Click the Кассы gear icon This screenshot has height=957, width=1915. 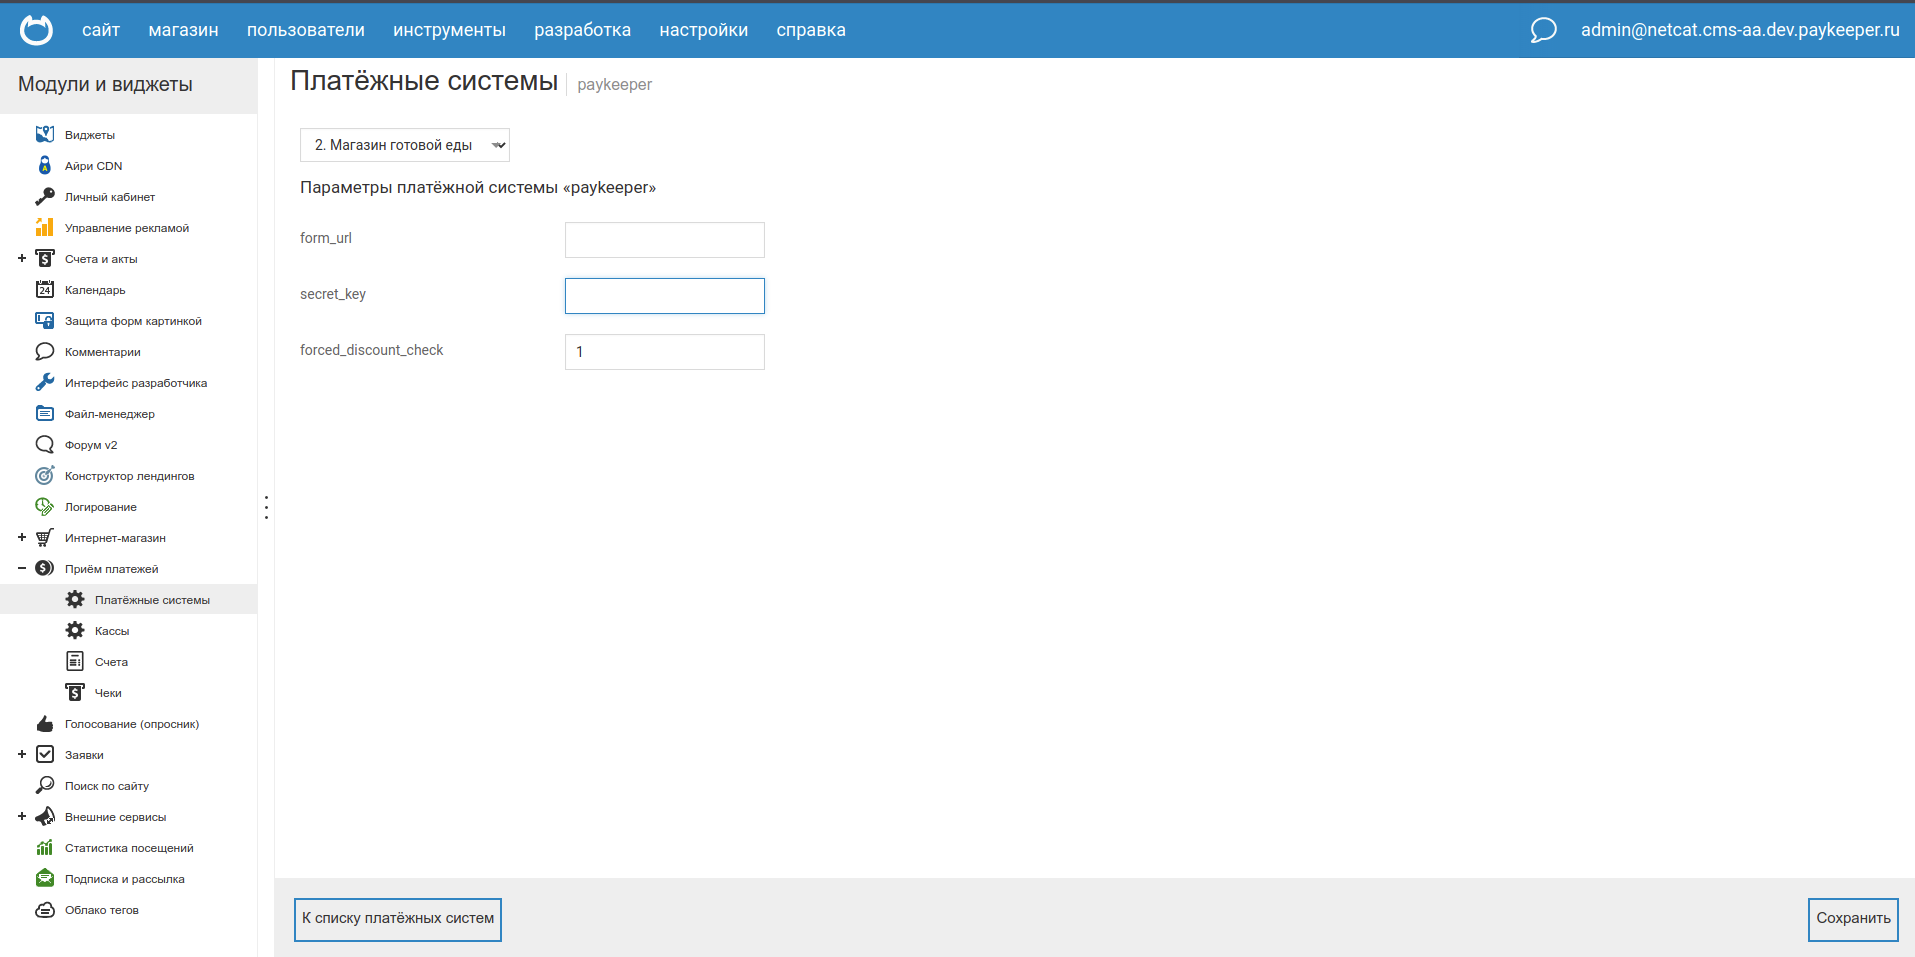pos(75,630)
